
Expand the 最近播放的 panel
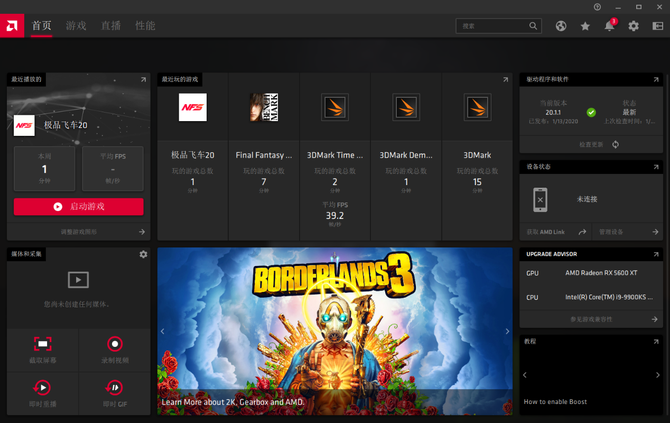143,79
